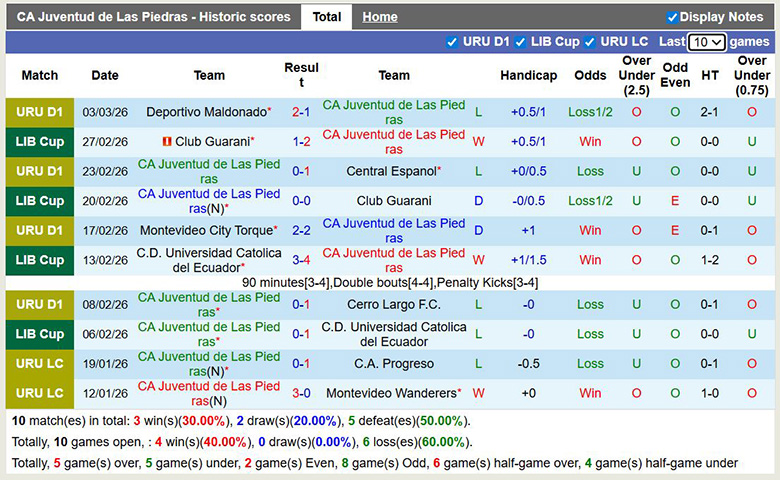Open the 3-4 result on 13/02/26

(301, 260)
